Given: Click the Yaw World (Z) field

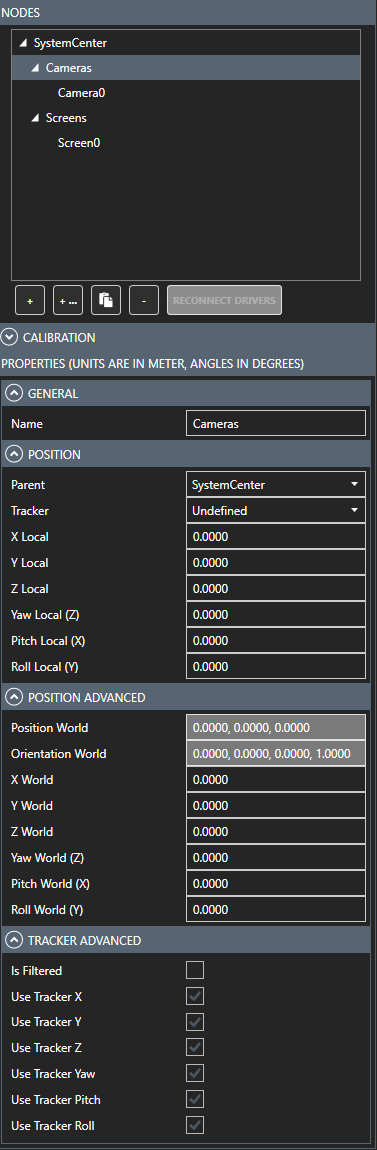Looking at the screenshot, I should [x=276, y=857].
